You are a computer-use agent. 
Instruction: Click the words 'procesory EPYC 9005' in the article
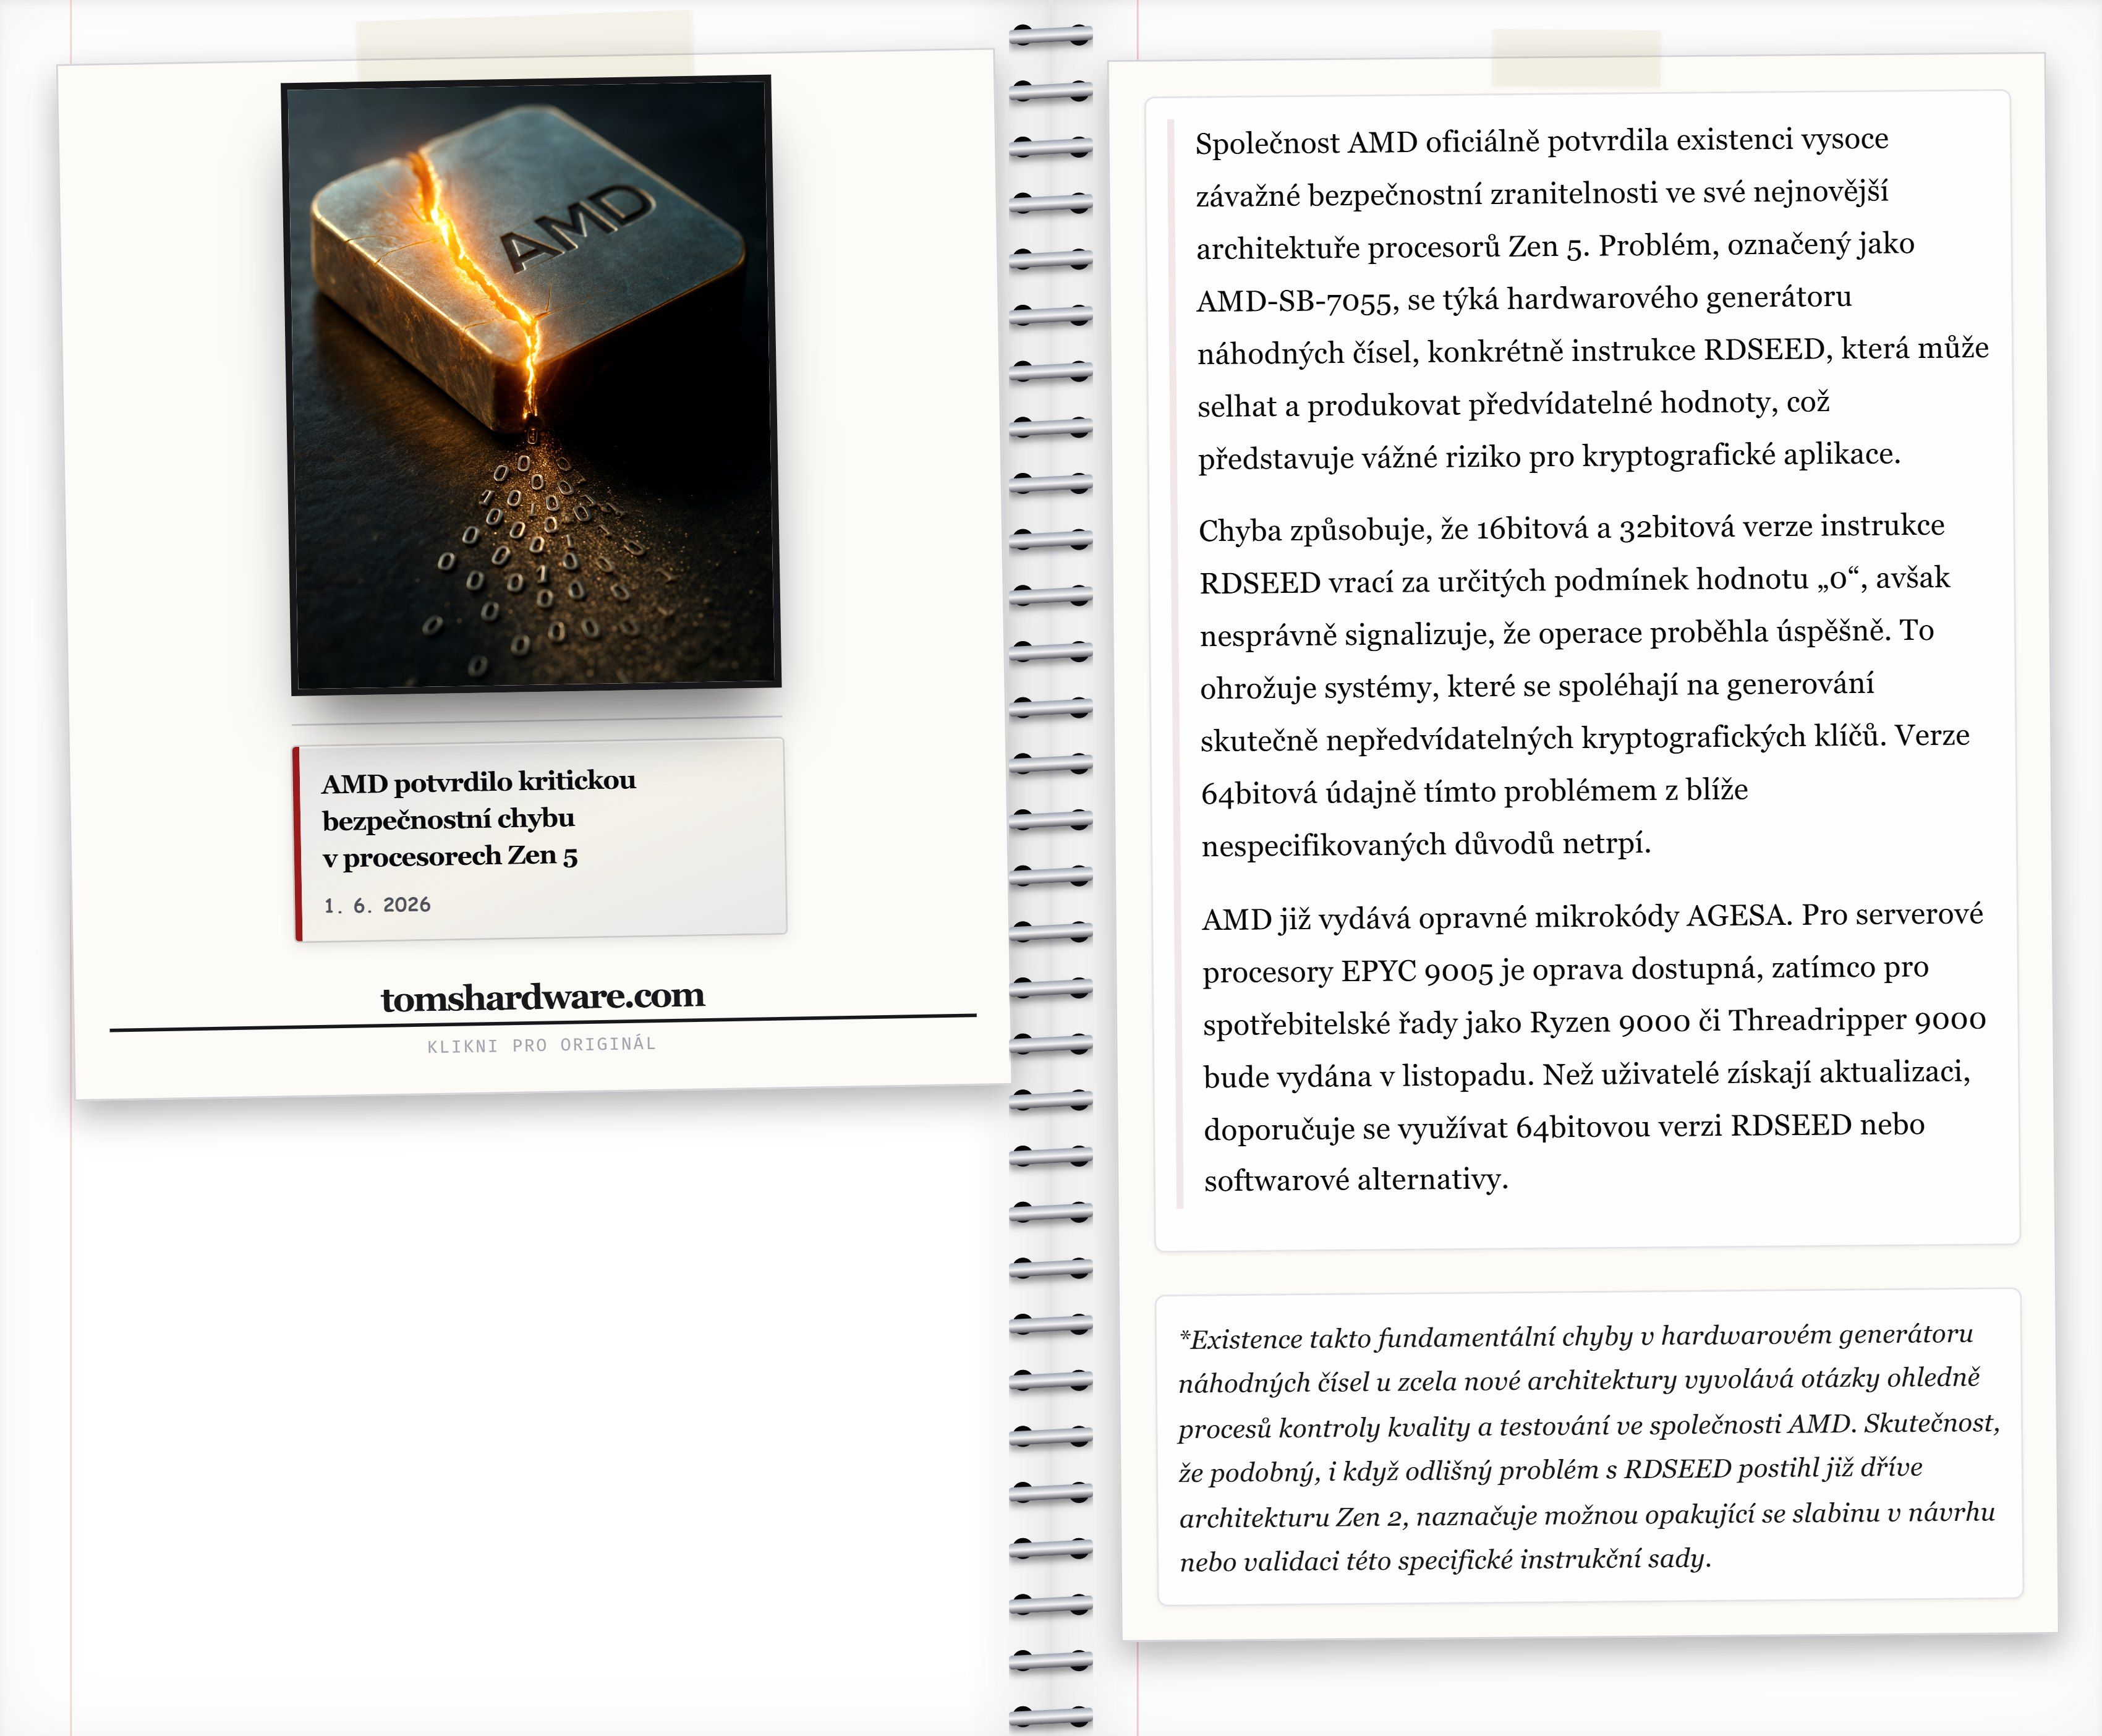1348,971
